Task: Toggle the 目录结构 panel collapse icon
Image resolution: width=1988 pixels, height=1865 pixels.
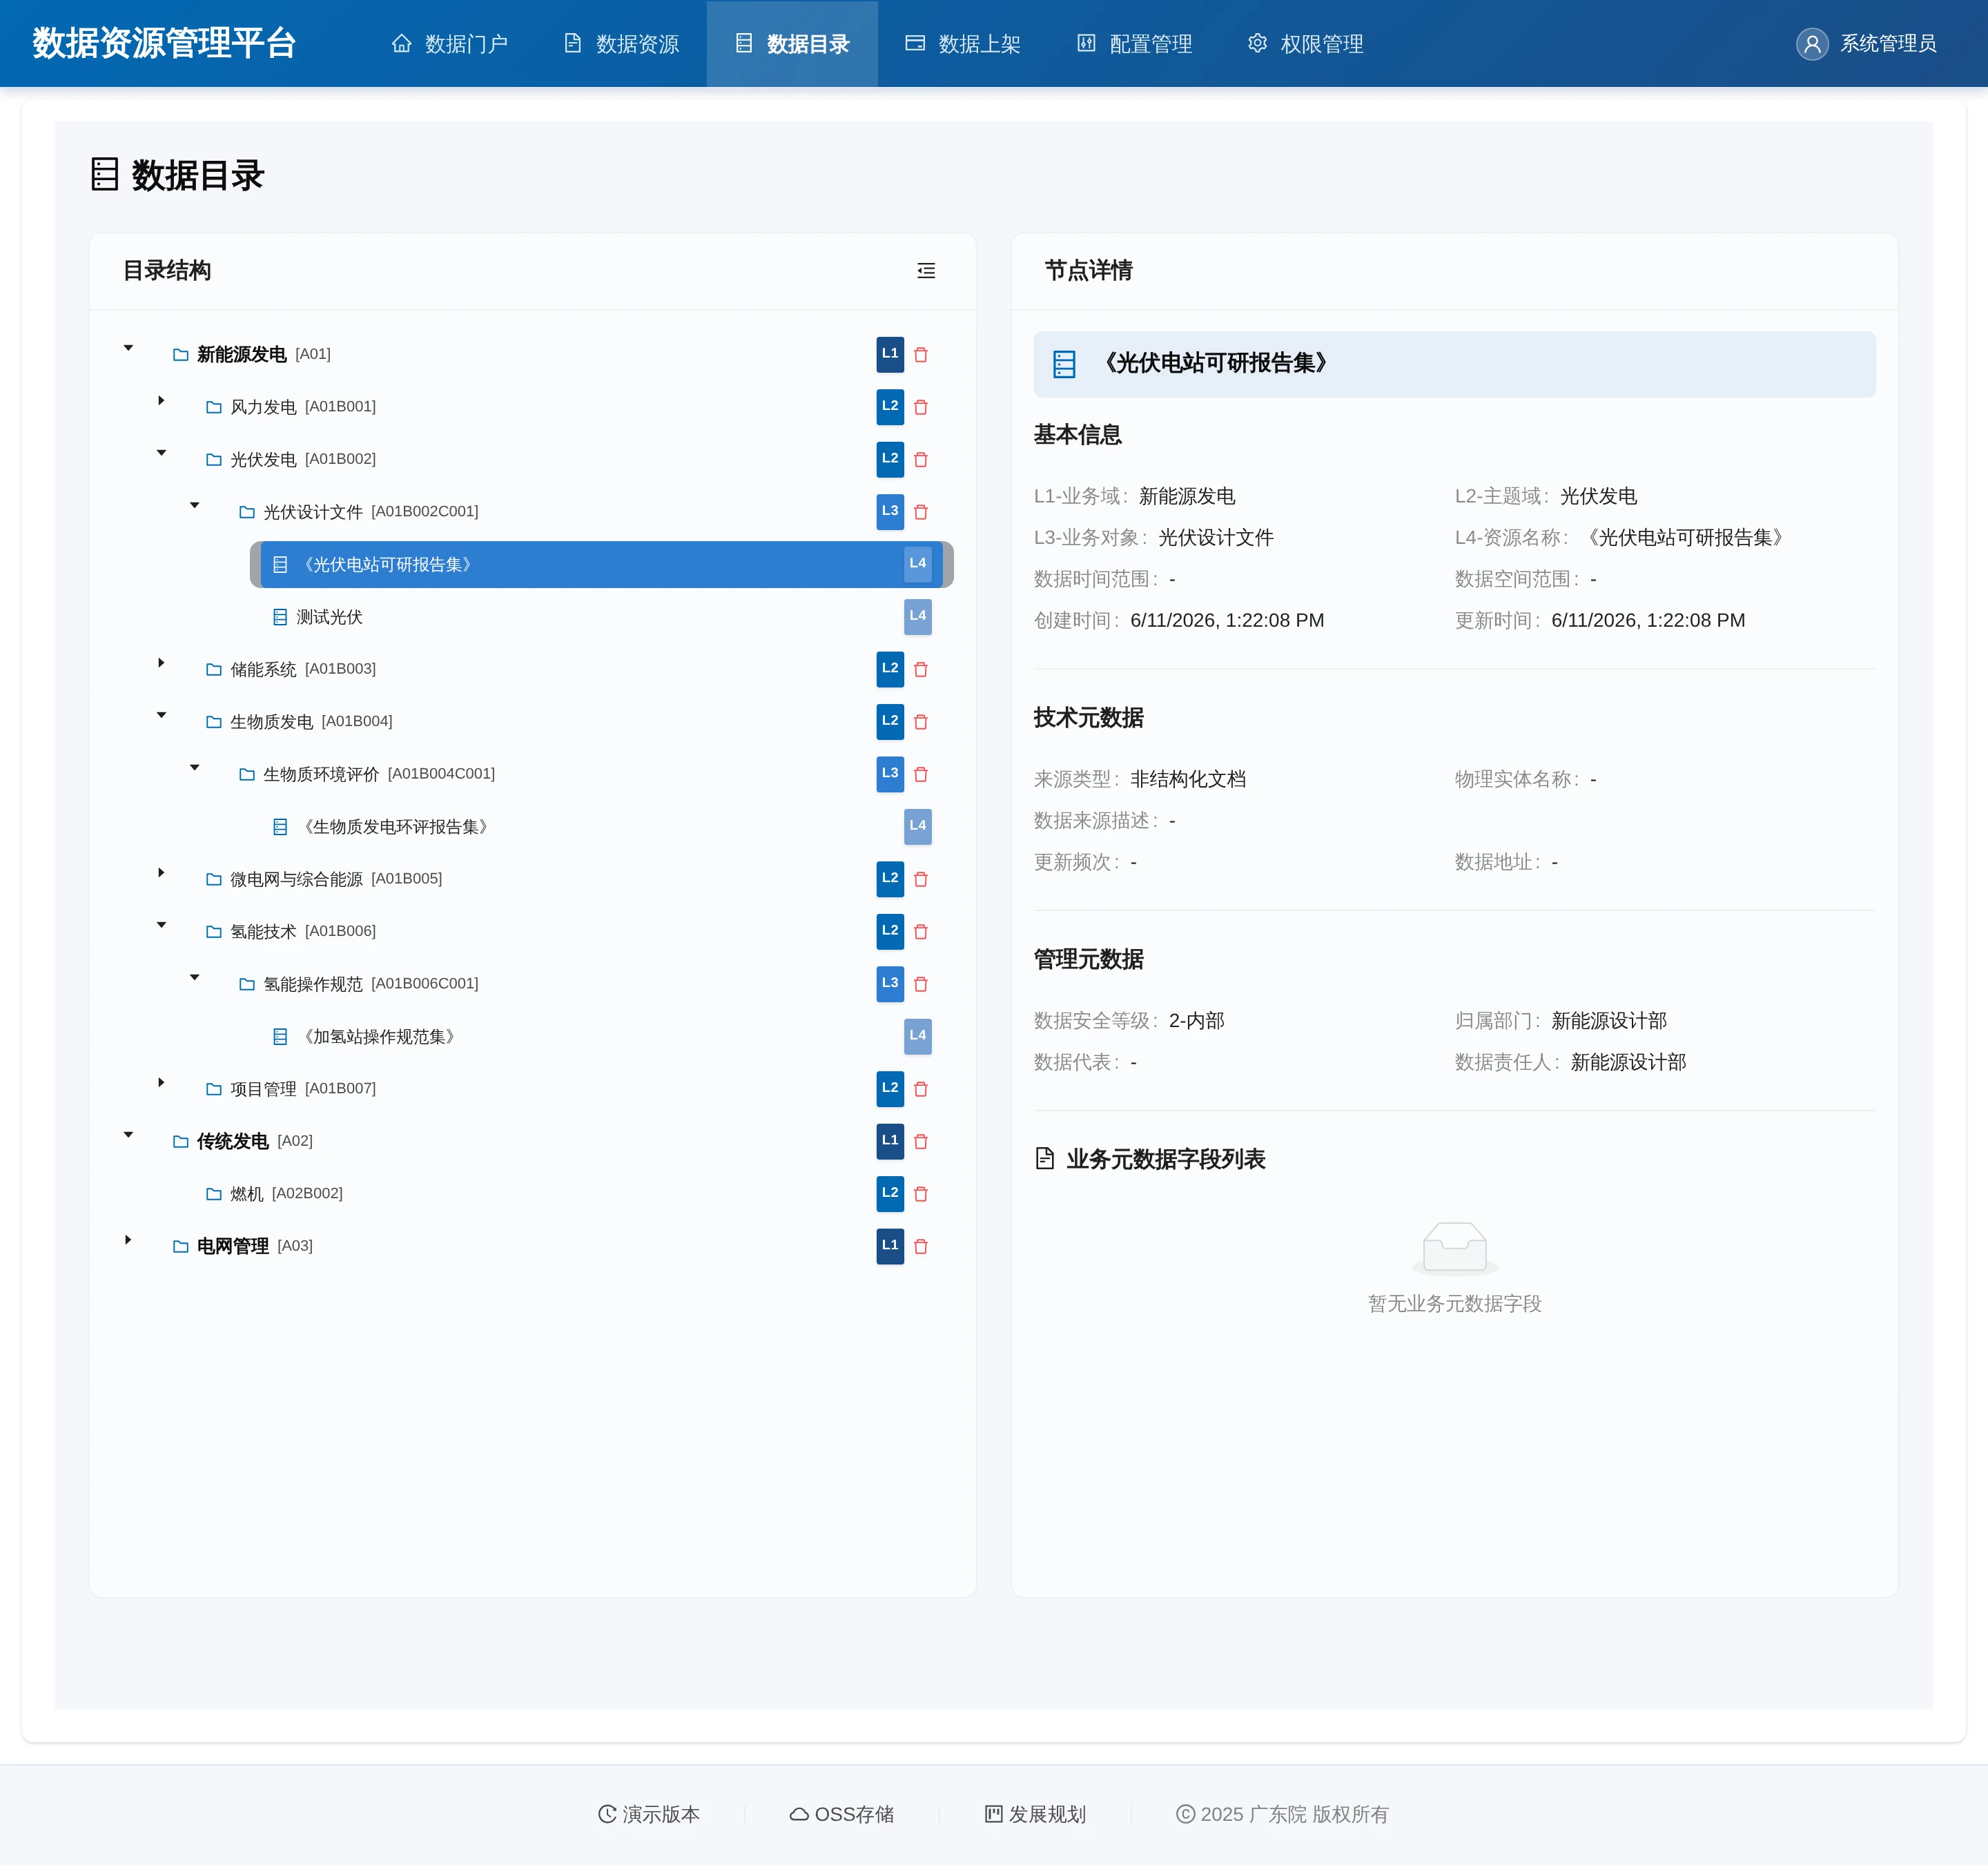Action: (x=926, y=271)
